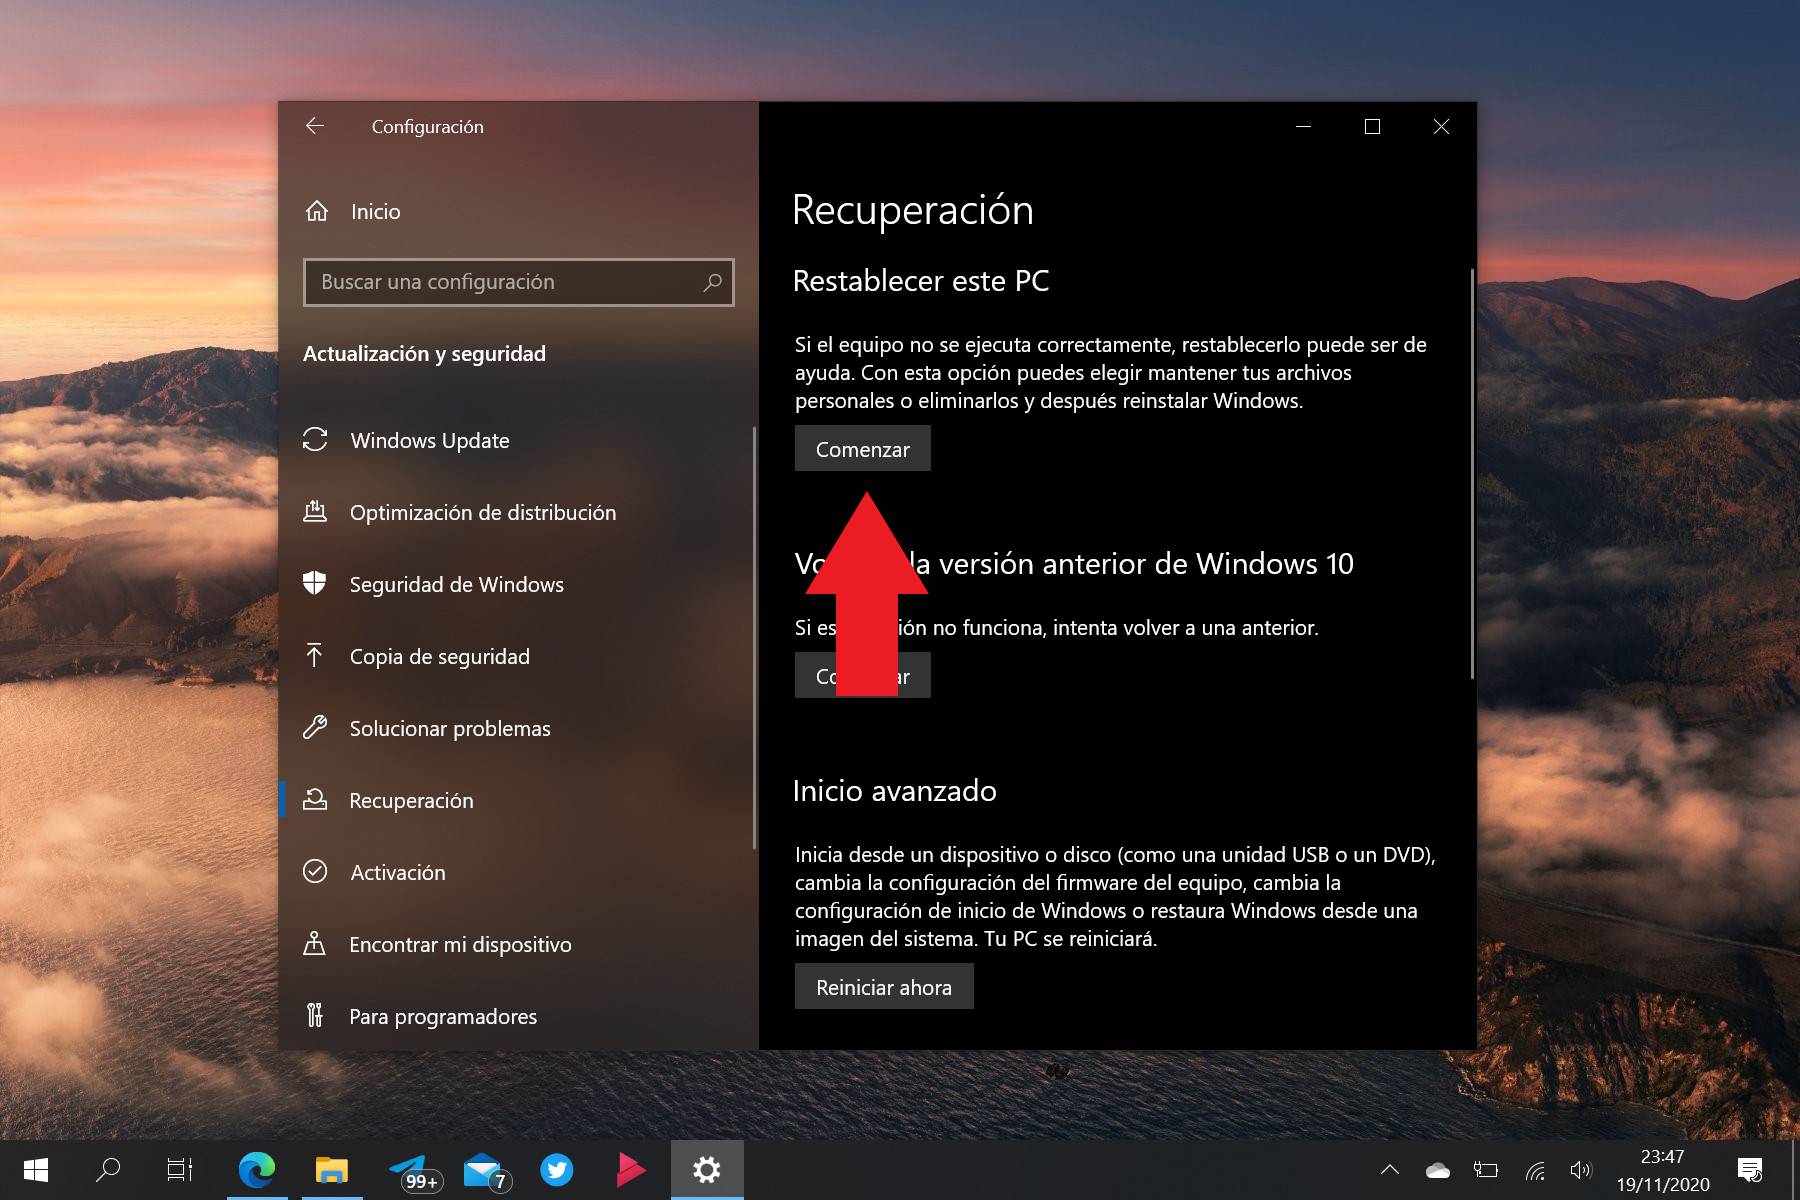Close the Configuración window
This screenshot has height=1200, width=1800.
[1441, 126]
